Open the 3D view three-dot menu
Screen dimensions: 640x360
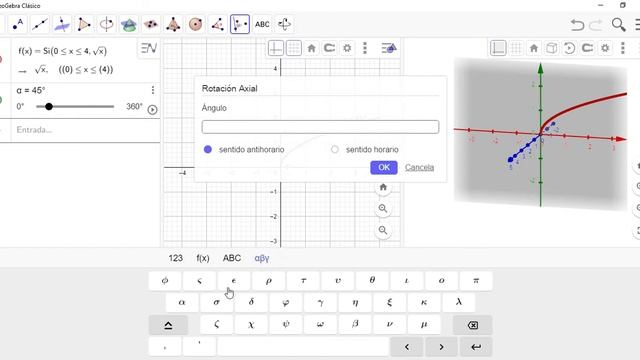pyautogui.click(x=623, y=48)
